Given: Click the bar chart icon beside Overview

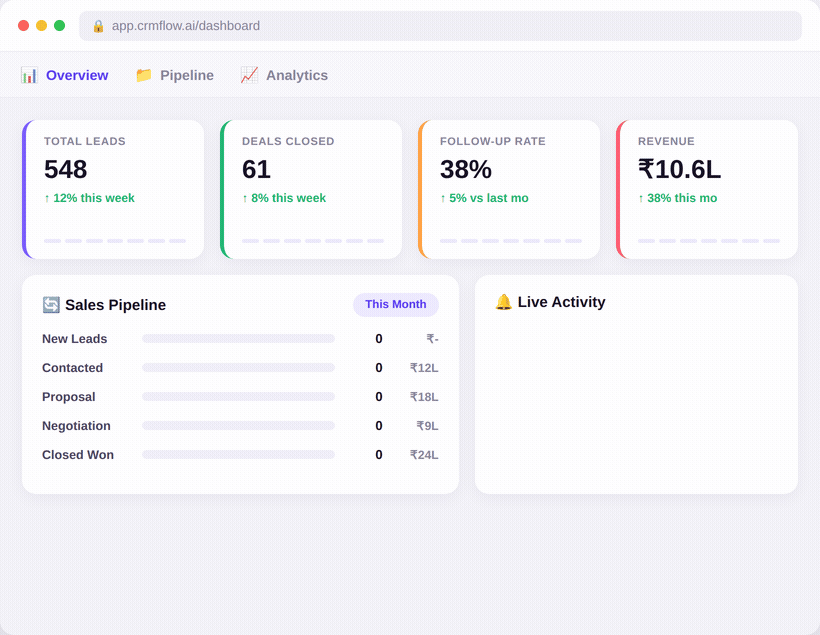Looking at the screenshot, I should click(x=29, y=75).
